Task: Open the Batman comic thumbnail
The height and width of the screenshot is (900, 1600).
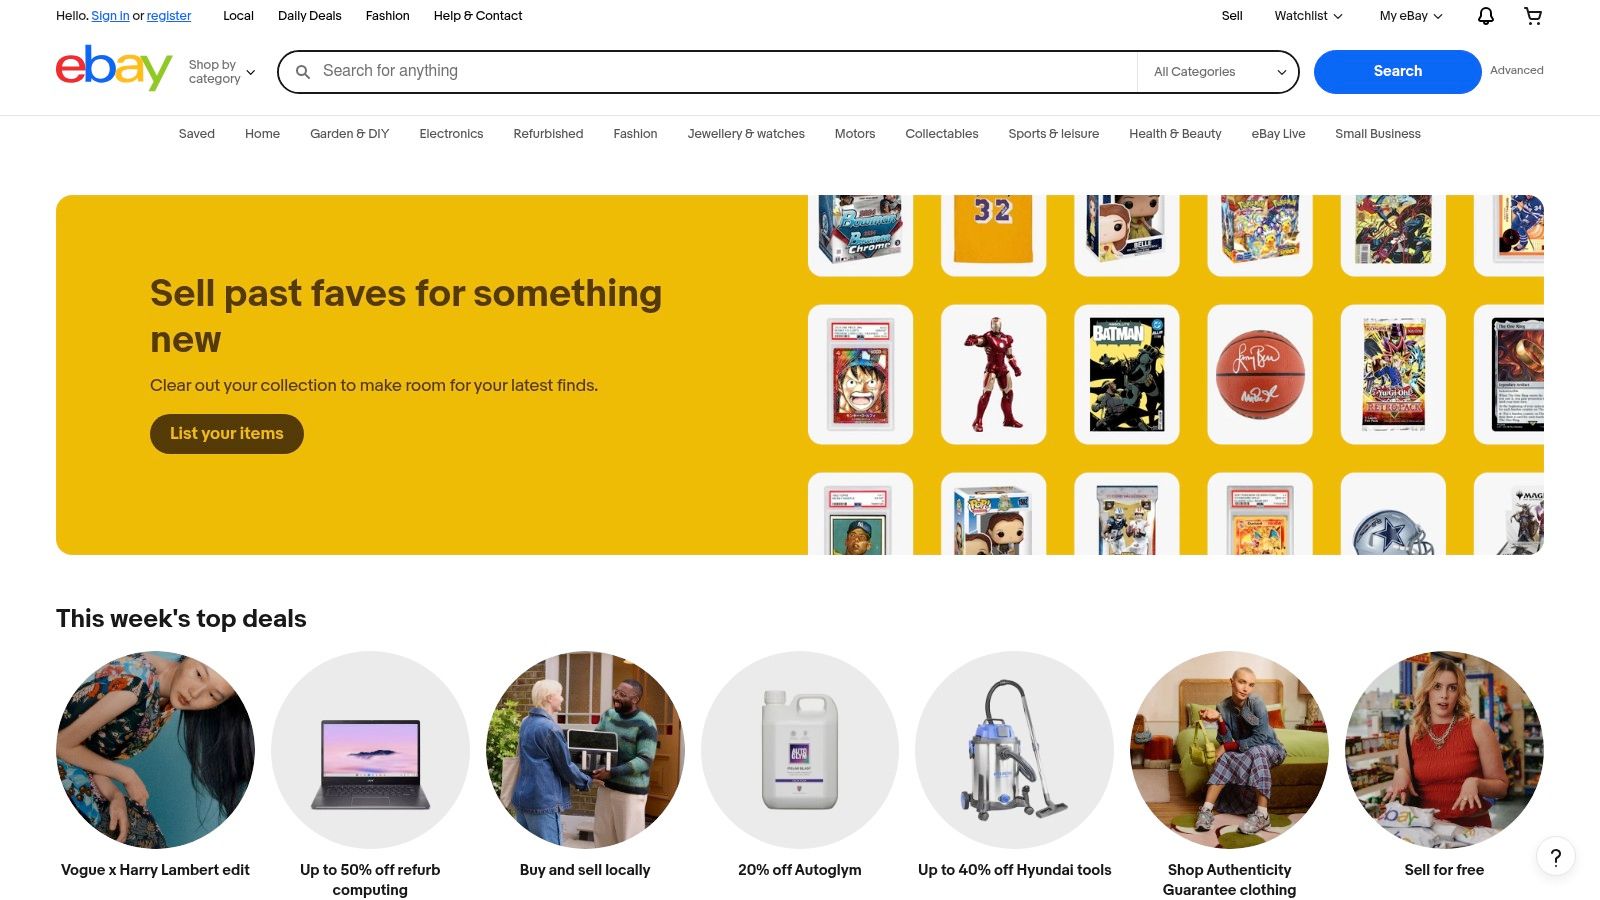Action: (x=1126, y=374)
